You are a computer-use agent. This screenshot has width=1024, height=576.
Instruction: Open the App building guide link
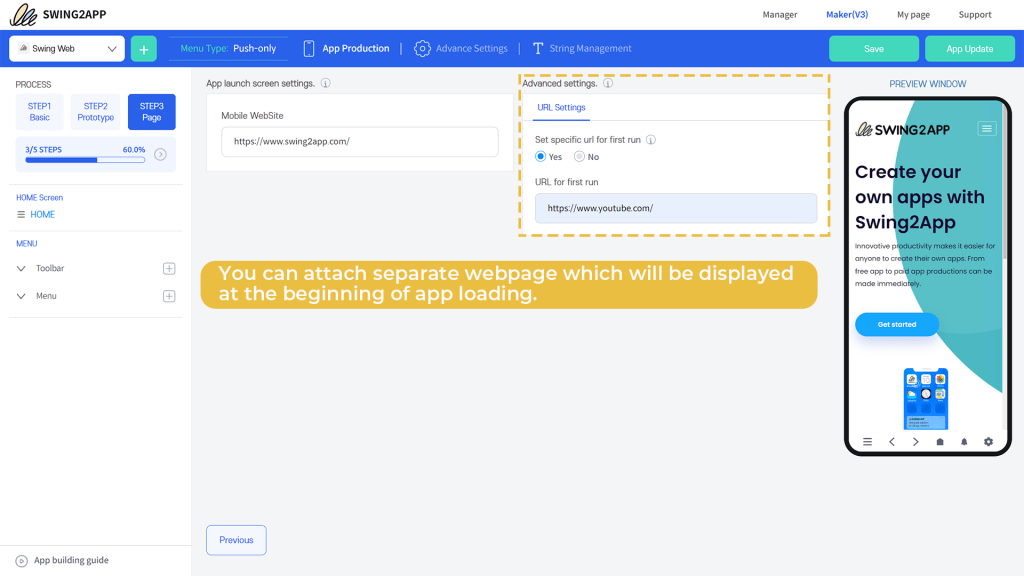(x=71, y=560)
